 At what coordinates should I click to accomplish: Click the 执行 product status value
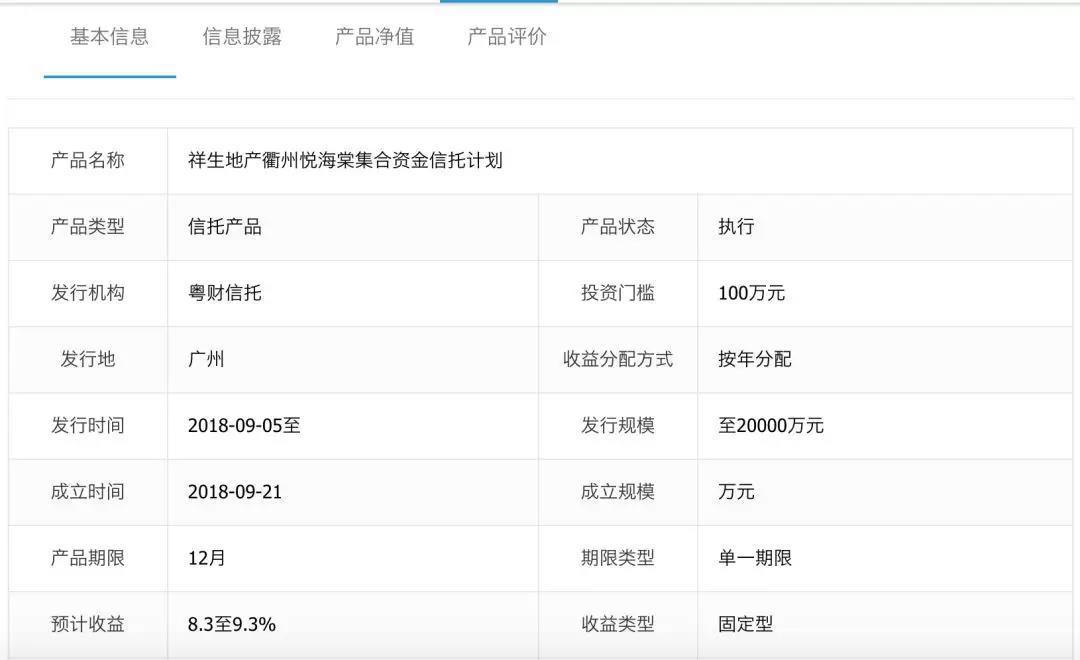click(x=736, y=227)
